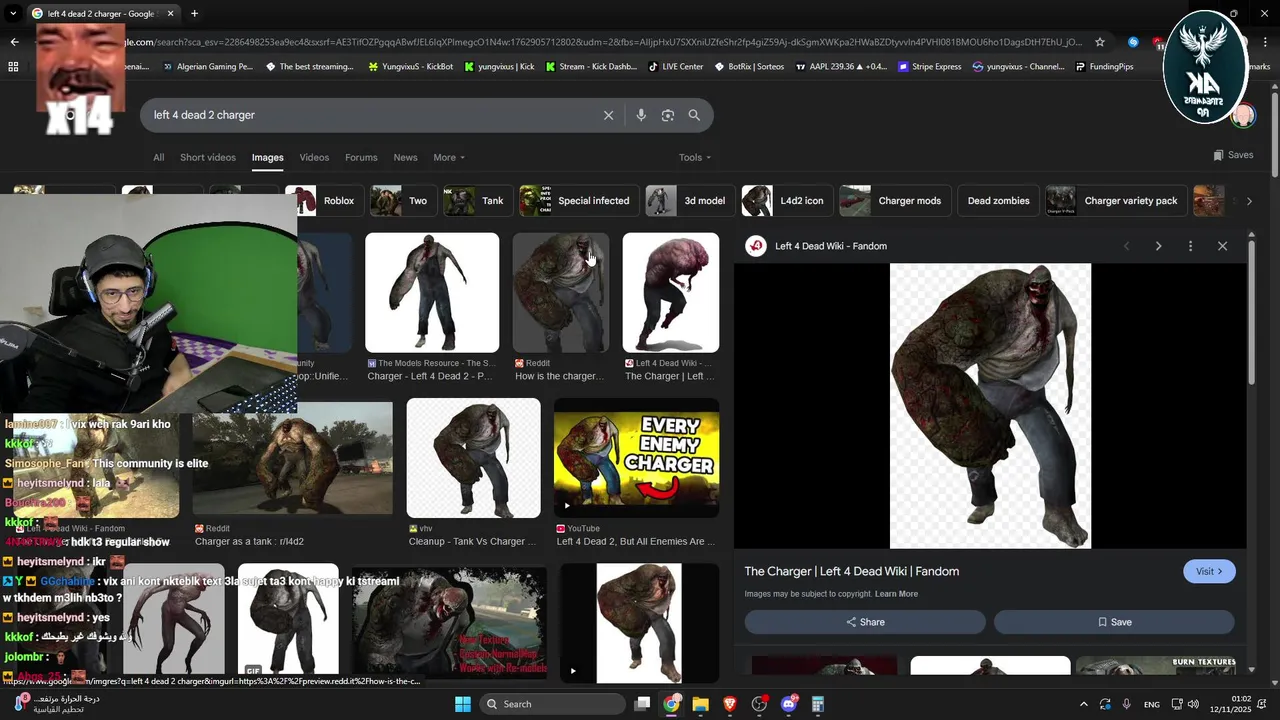Image resolution: width=1280 pixels, height=720 pixels.
Task: Open Saves collection link
Action: tap(1233, 155)
